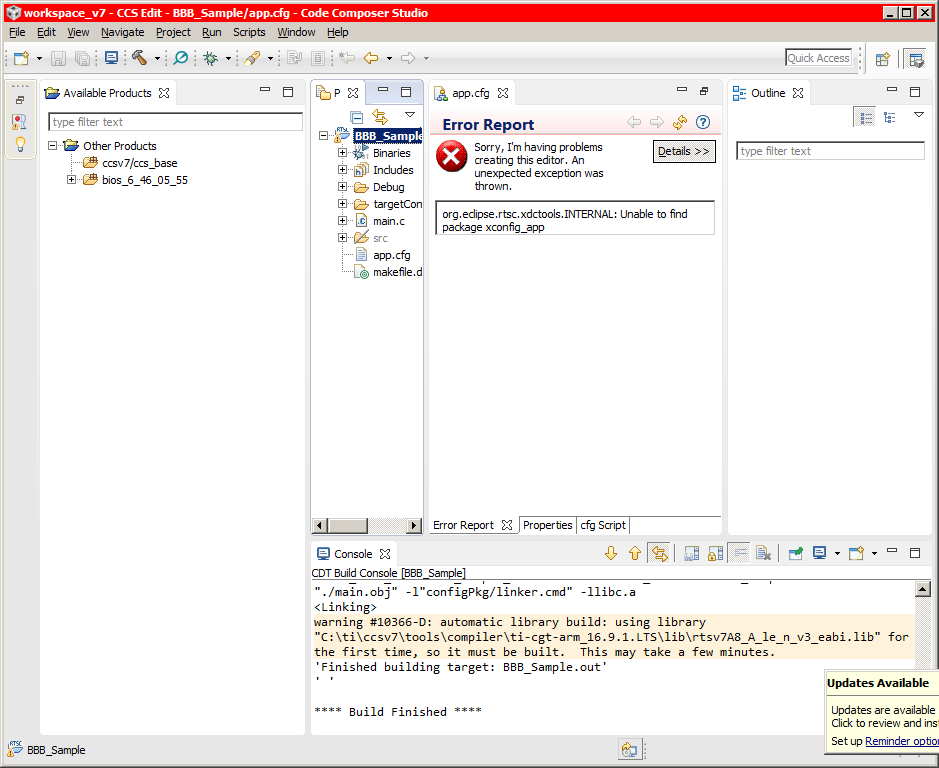This screenshot has height=768, width=939.
Task: Toggle Outline flat list view icon
Action: 865,117
